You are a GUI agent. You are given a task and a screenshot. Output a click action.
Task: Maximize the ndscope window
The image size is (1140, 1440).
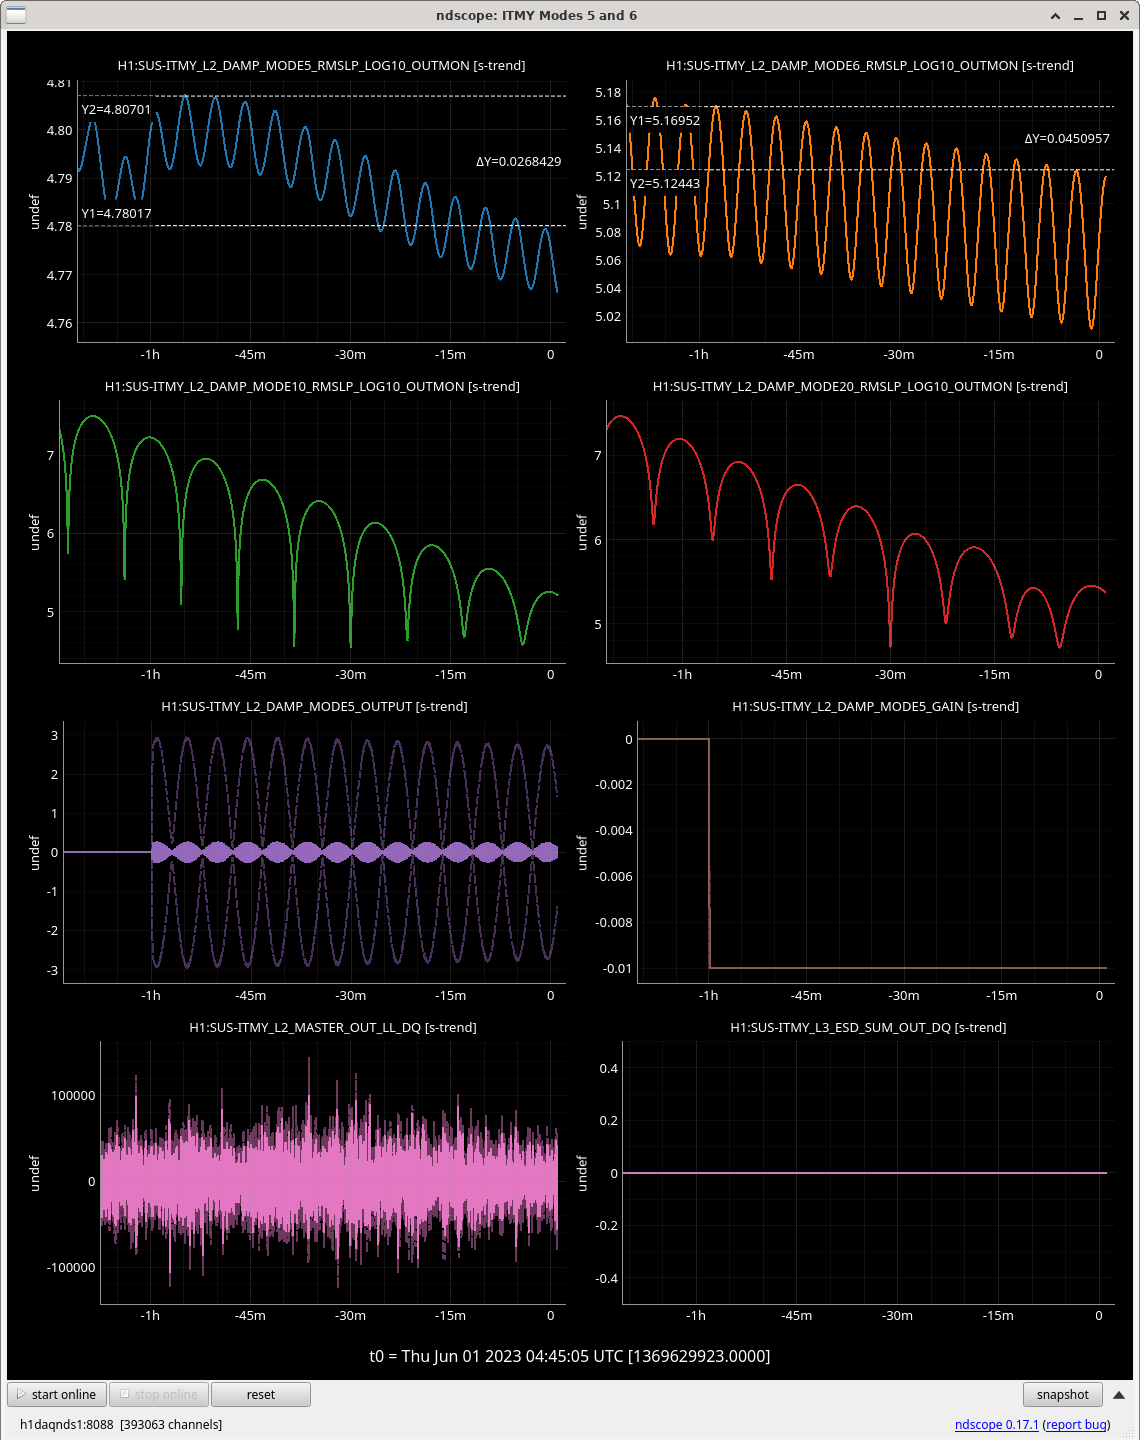point(1101,16)
